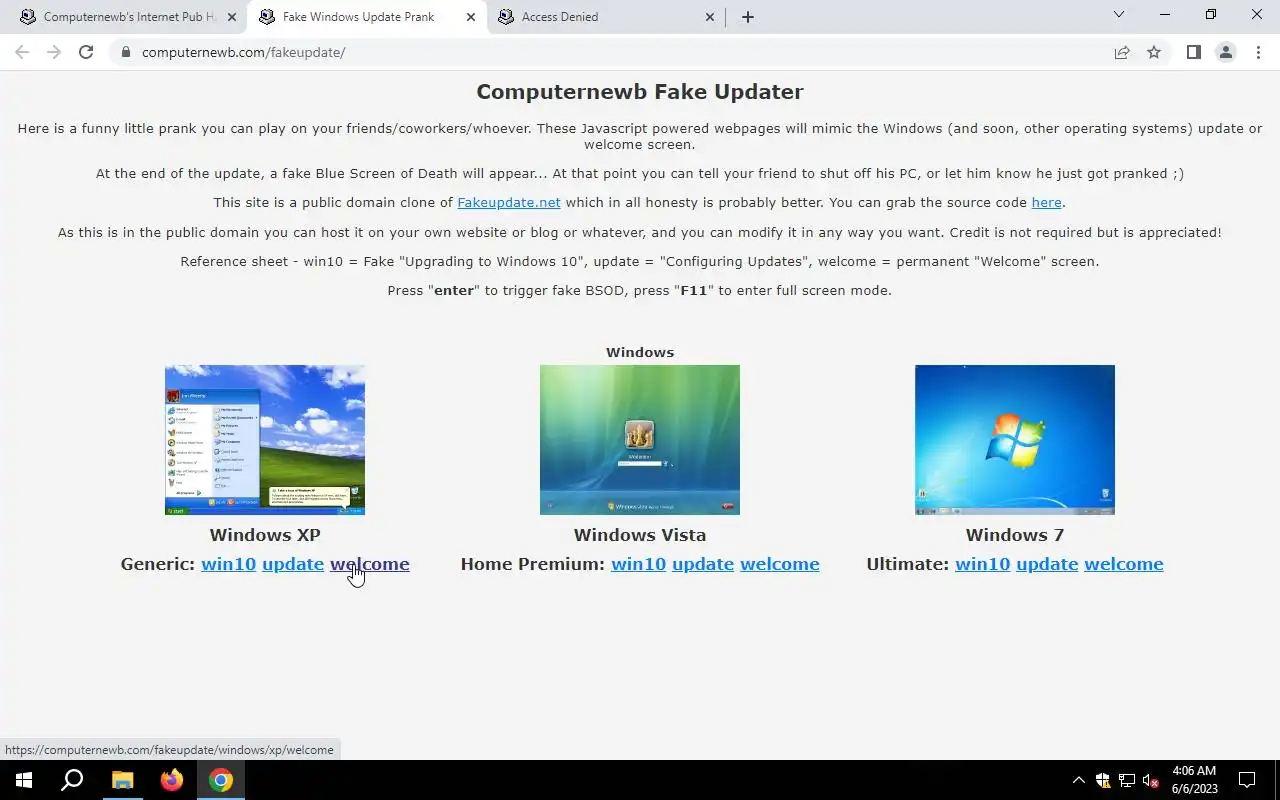The image size is (1280, 800).
Task: Expand the tab search dropdown arrow
Action: click(x=1119, y=15)
